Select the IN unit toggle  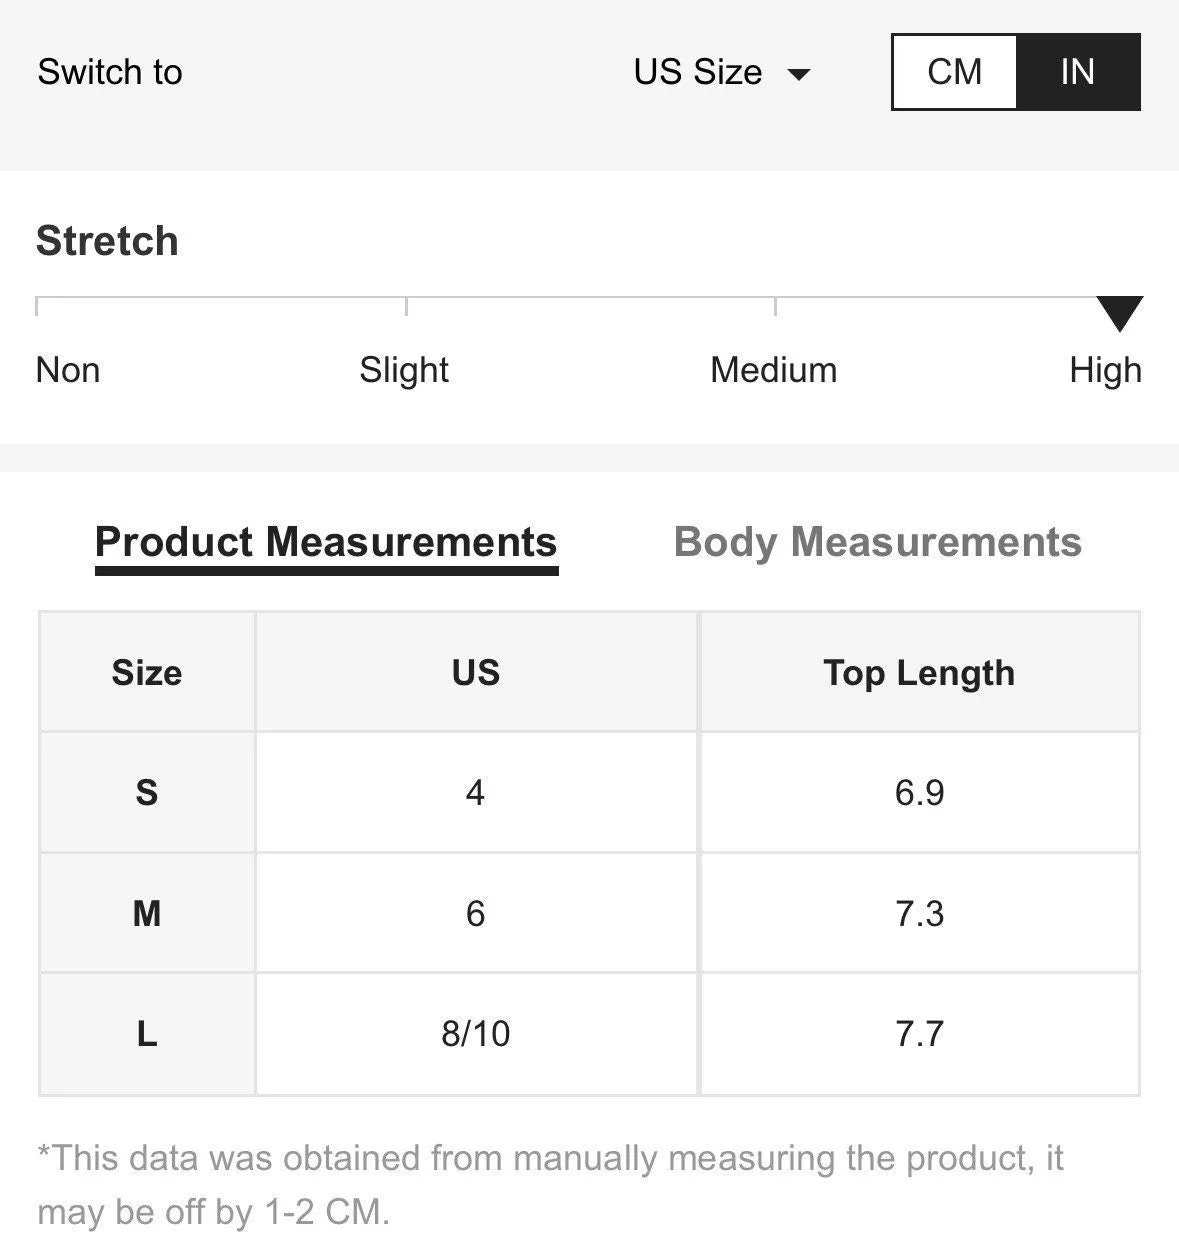[x=1077, y=72]
